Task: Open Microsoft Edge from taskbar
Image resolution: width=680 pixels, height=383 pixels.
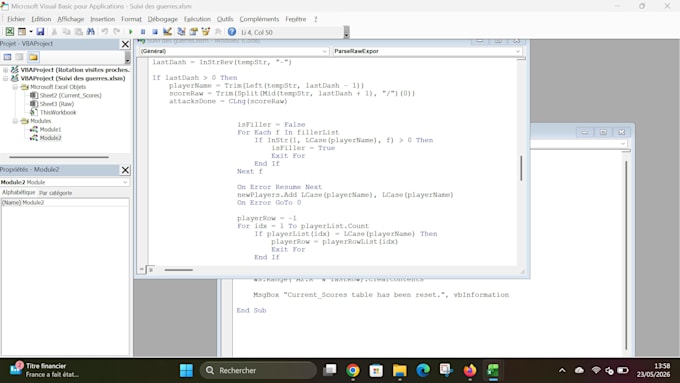Action: [x=423, y=370]
